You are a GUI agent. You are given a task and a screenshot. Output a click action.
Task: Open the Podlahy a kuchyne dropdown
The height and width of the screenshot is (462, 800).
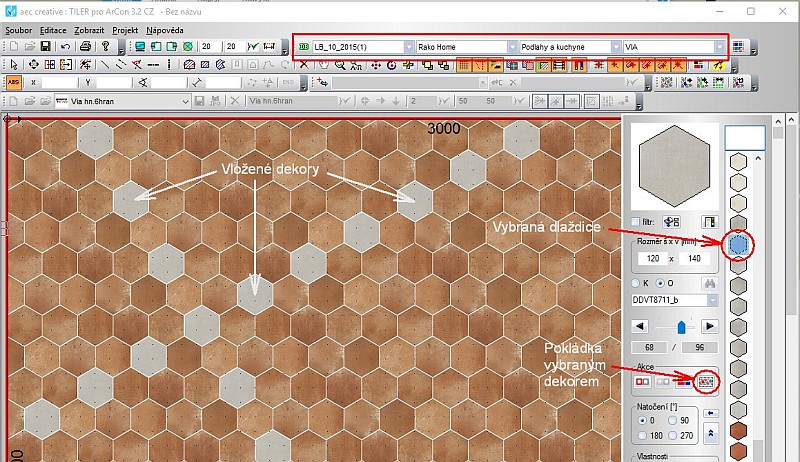click(616, 47)
